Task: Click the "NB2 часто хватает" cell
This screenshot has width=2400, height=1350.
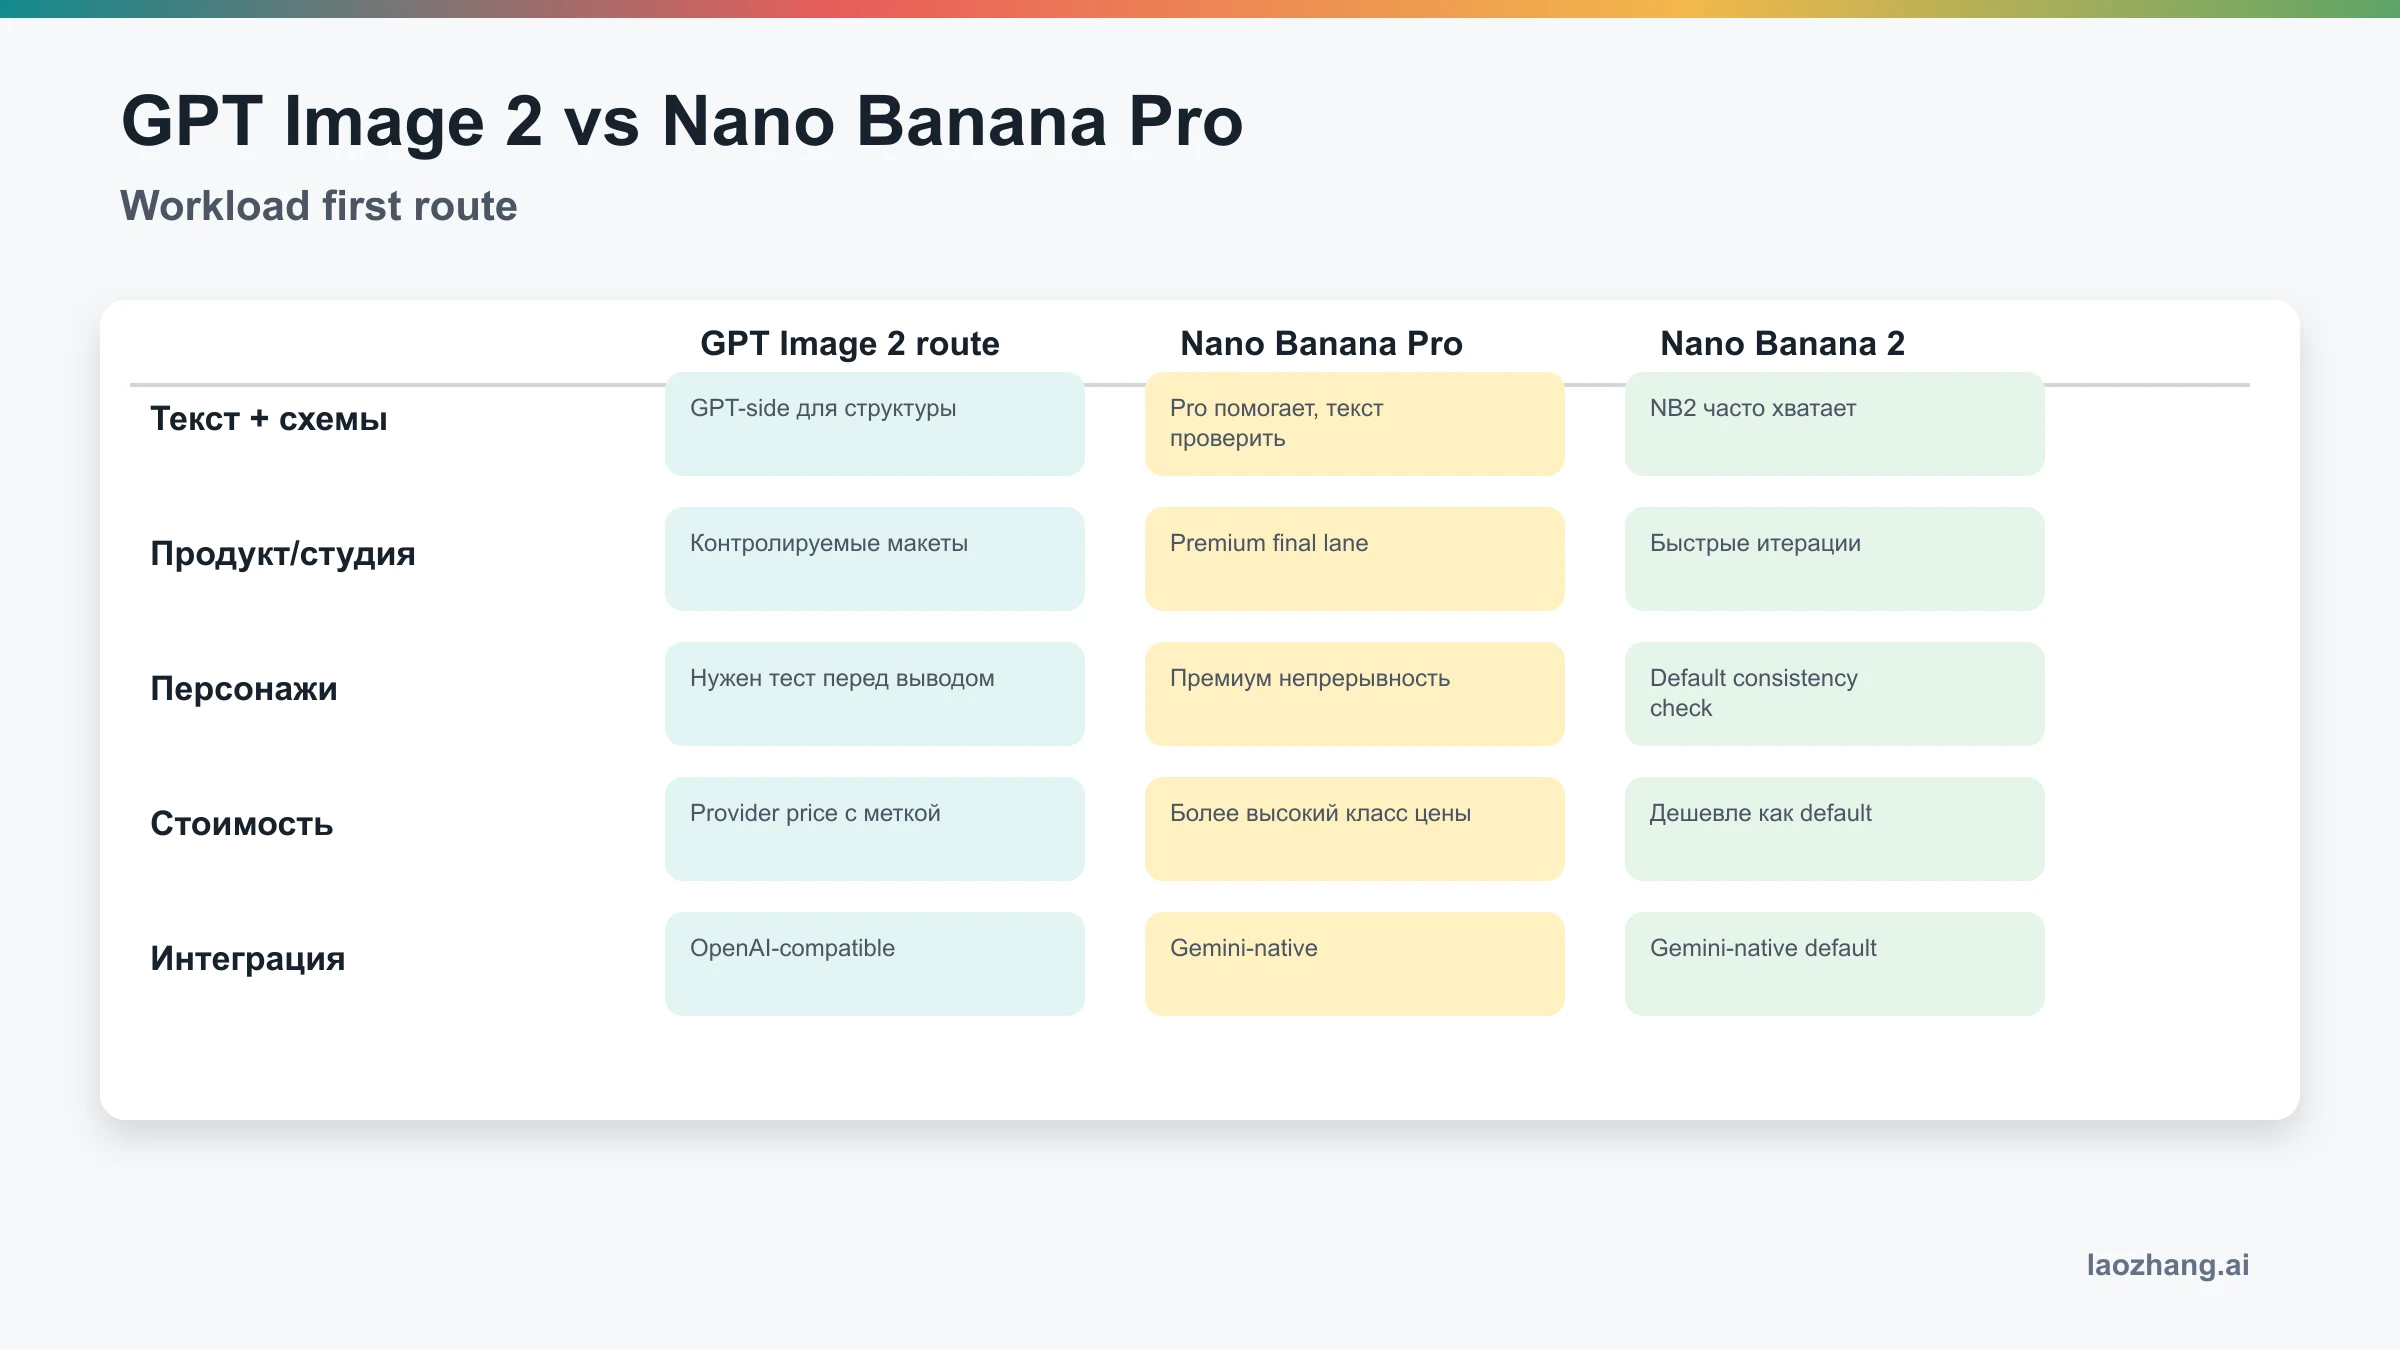Action: click(x=1834, y=424)
